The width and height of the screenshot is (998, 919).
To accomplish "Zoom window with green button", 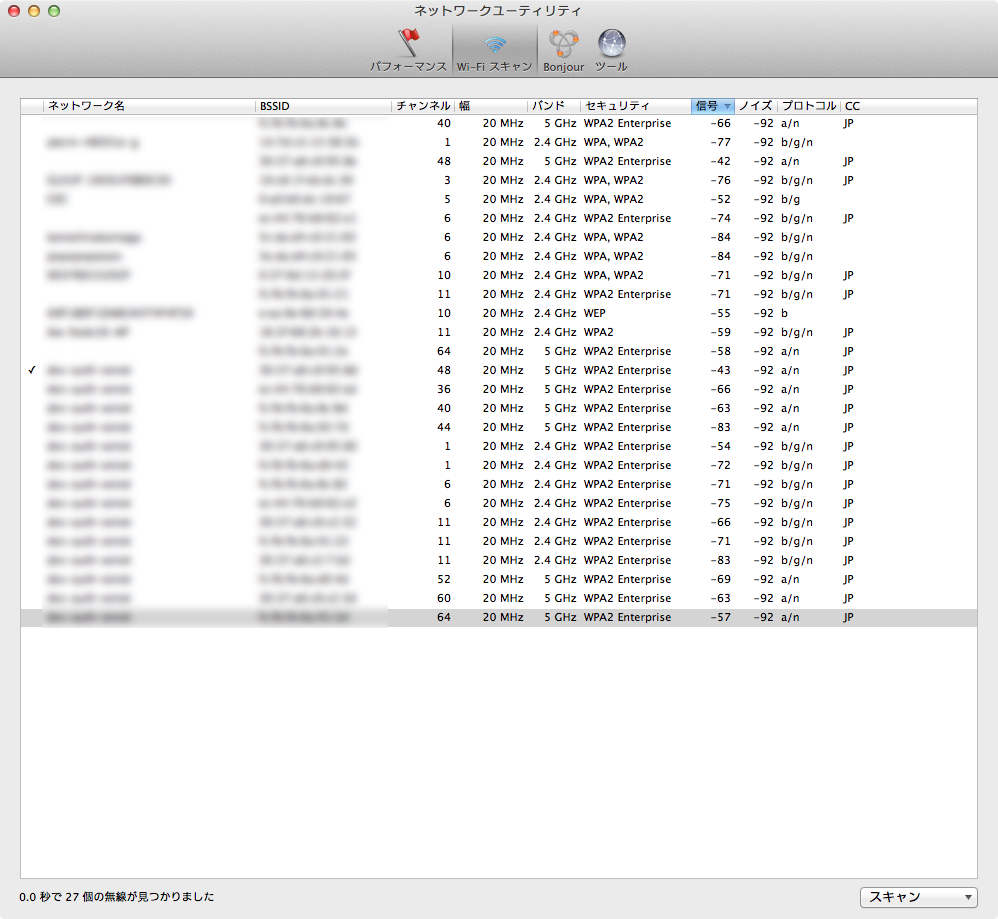I will point(54,10).
